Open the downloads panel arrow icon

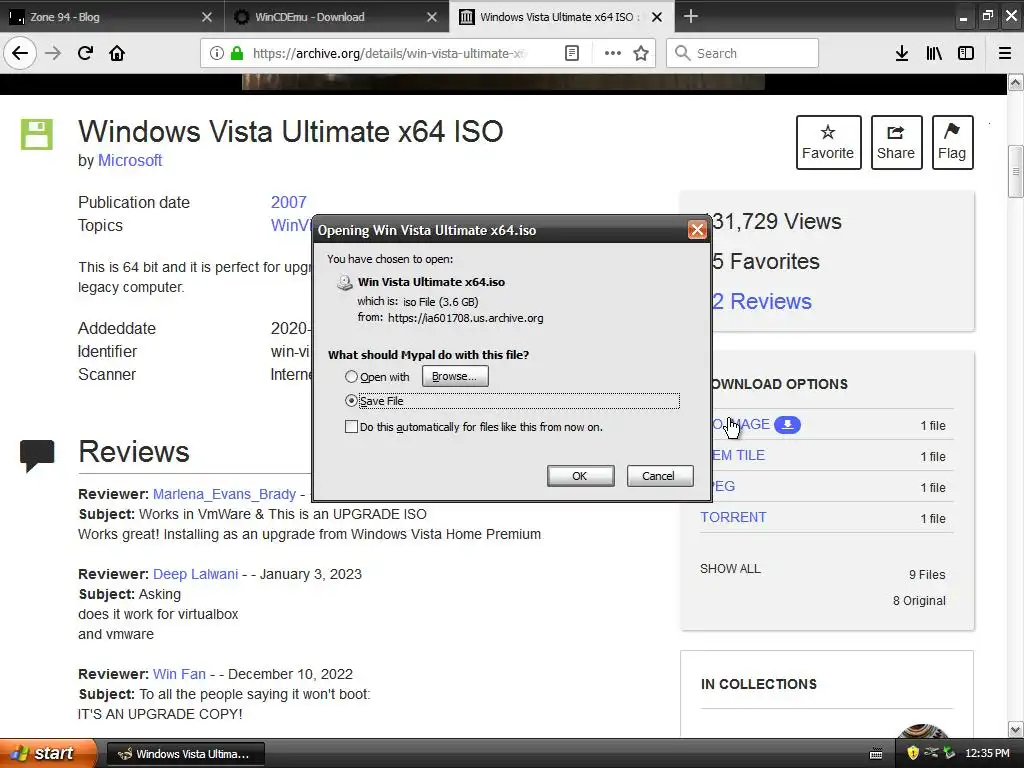click(902, 53)
